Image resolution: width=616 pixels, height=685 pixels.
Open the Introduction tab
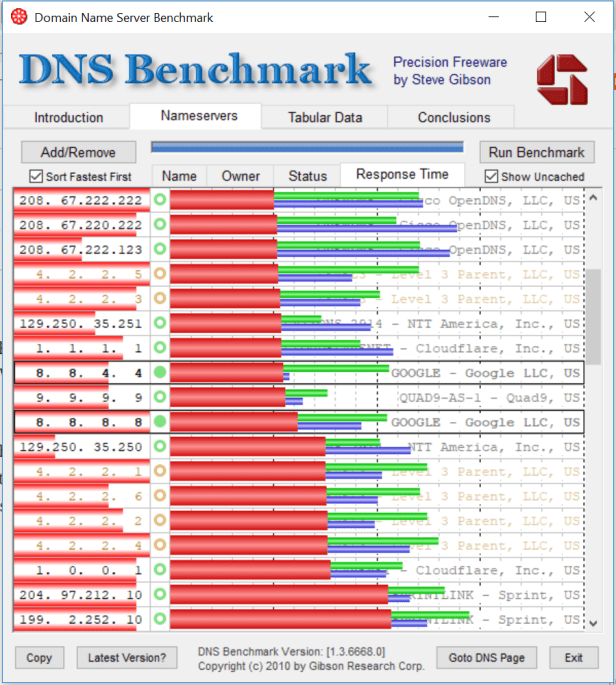coord(69,118)
